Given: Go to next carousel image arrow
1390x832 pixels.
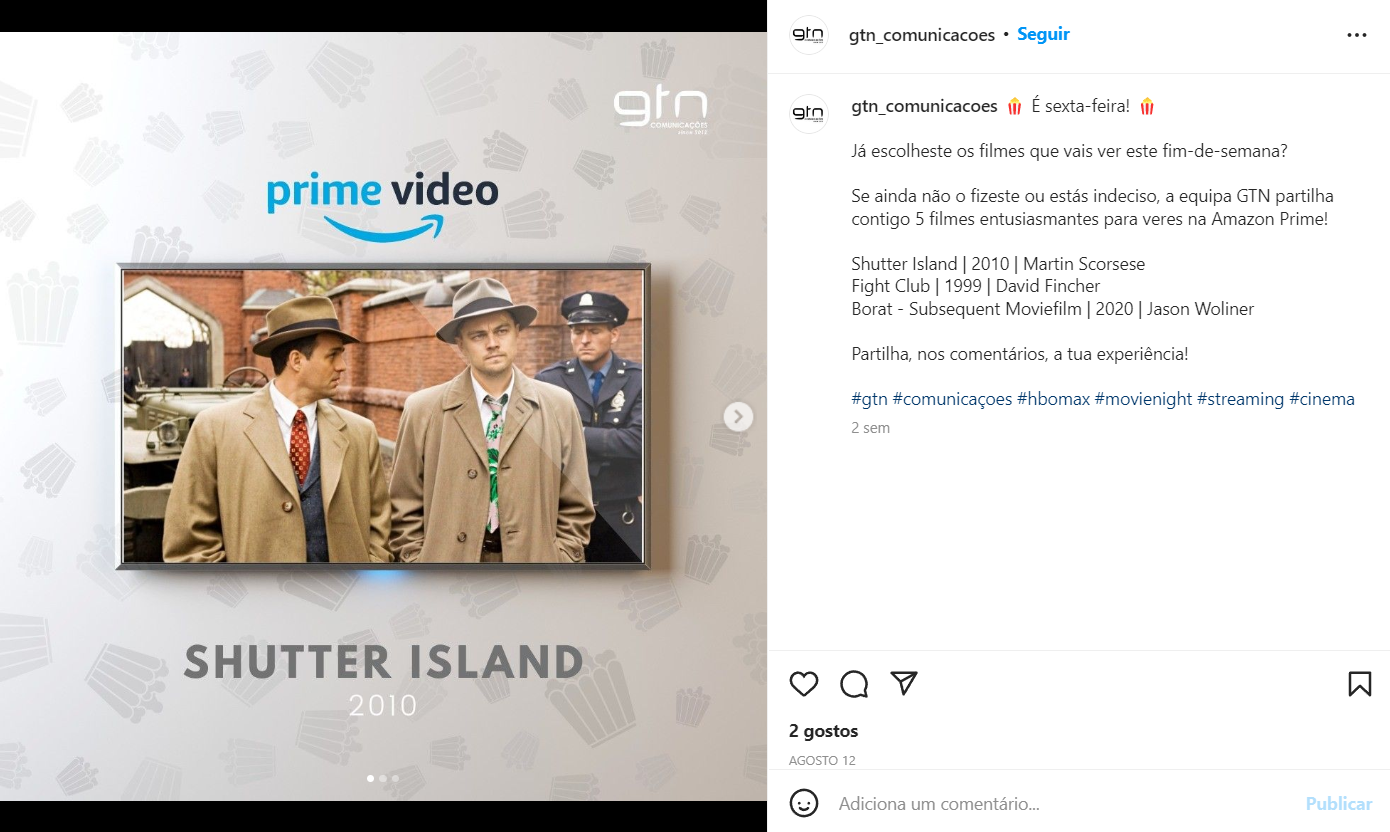Looking at the screenshot, I should [x=738, y=416].
